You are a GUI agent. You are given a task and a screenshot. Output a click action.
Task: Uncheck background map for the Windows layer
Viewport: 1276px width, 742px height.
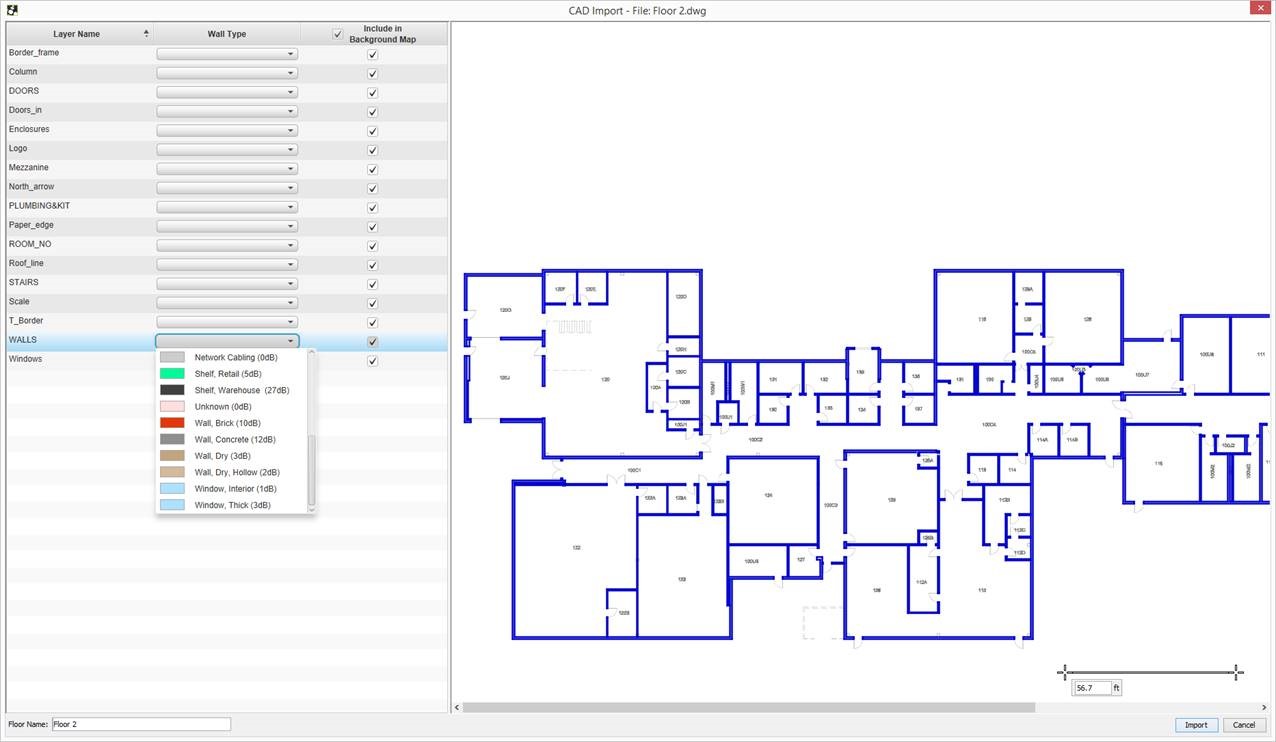click(x=372, y=360)
